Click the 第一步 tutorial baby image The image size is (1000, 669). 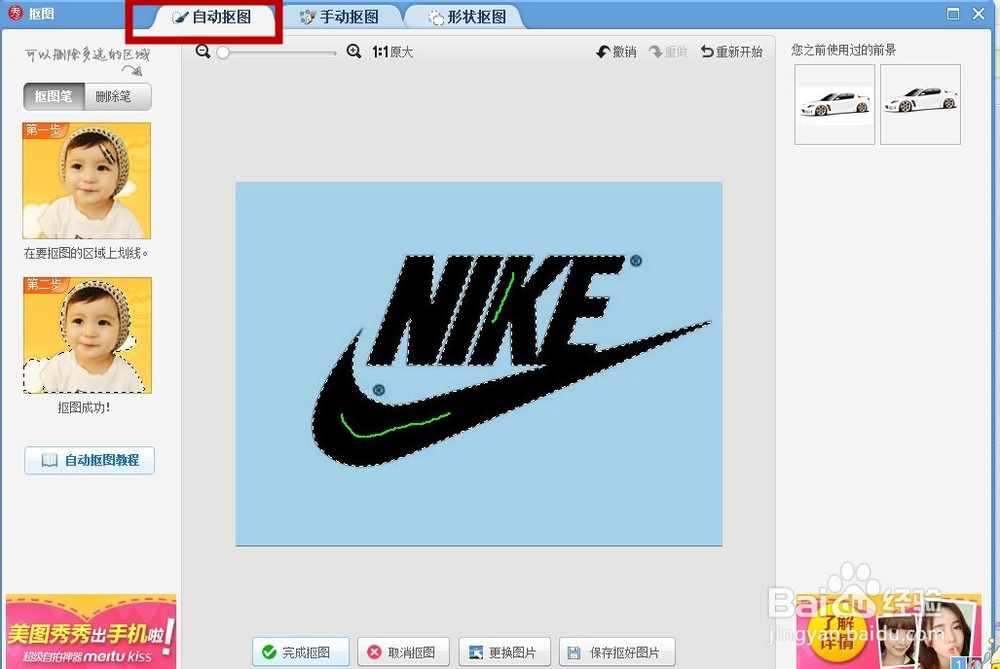pos(87,180)
